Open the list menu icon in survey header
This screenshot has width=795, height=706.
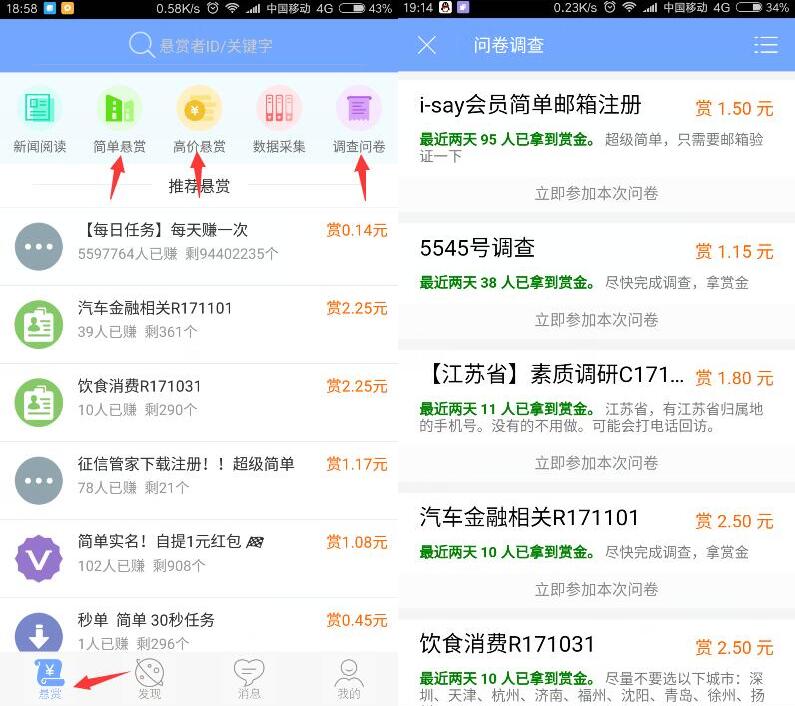point(765,45)
